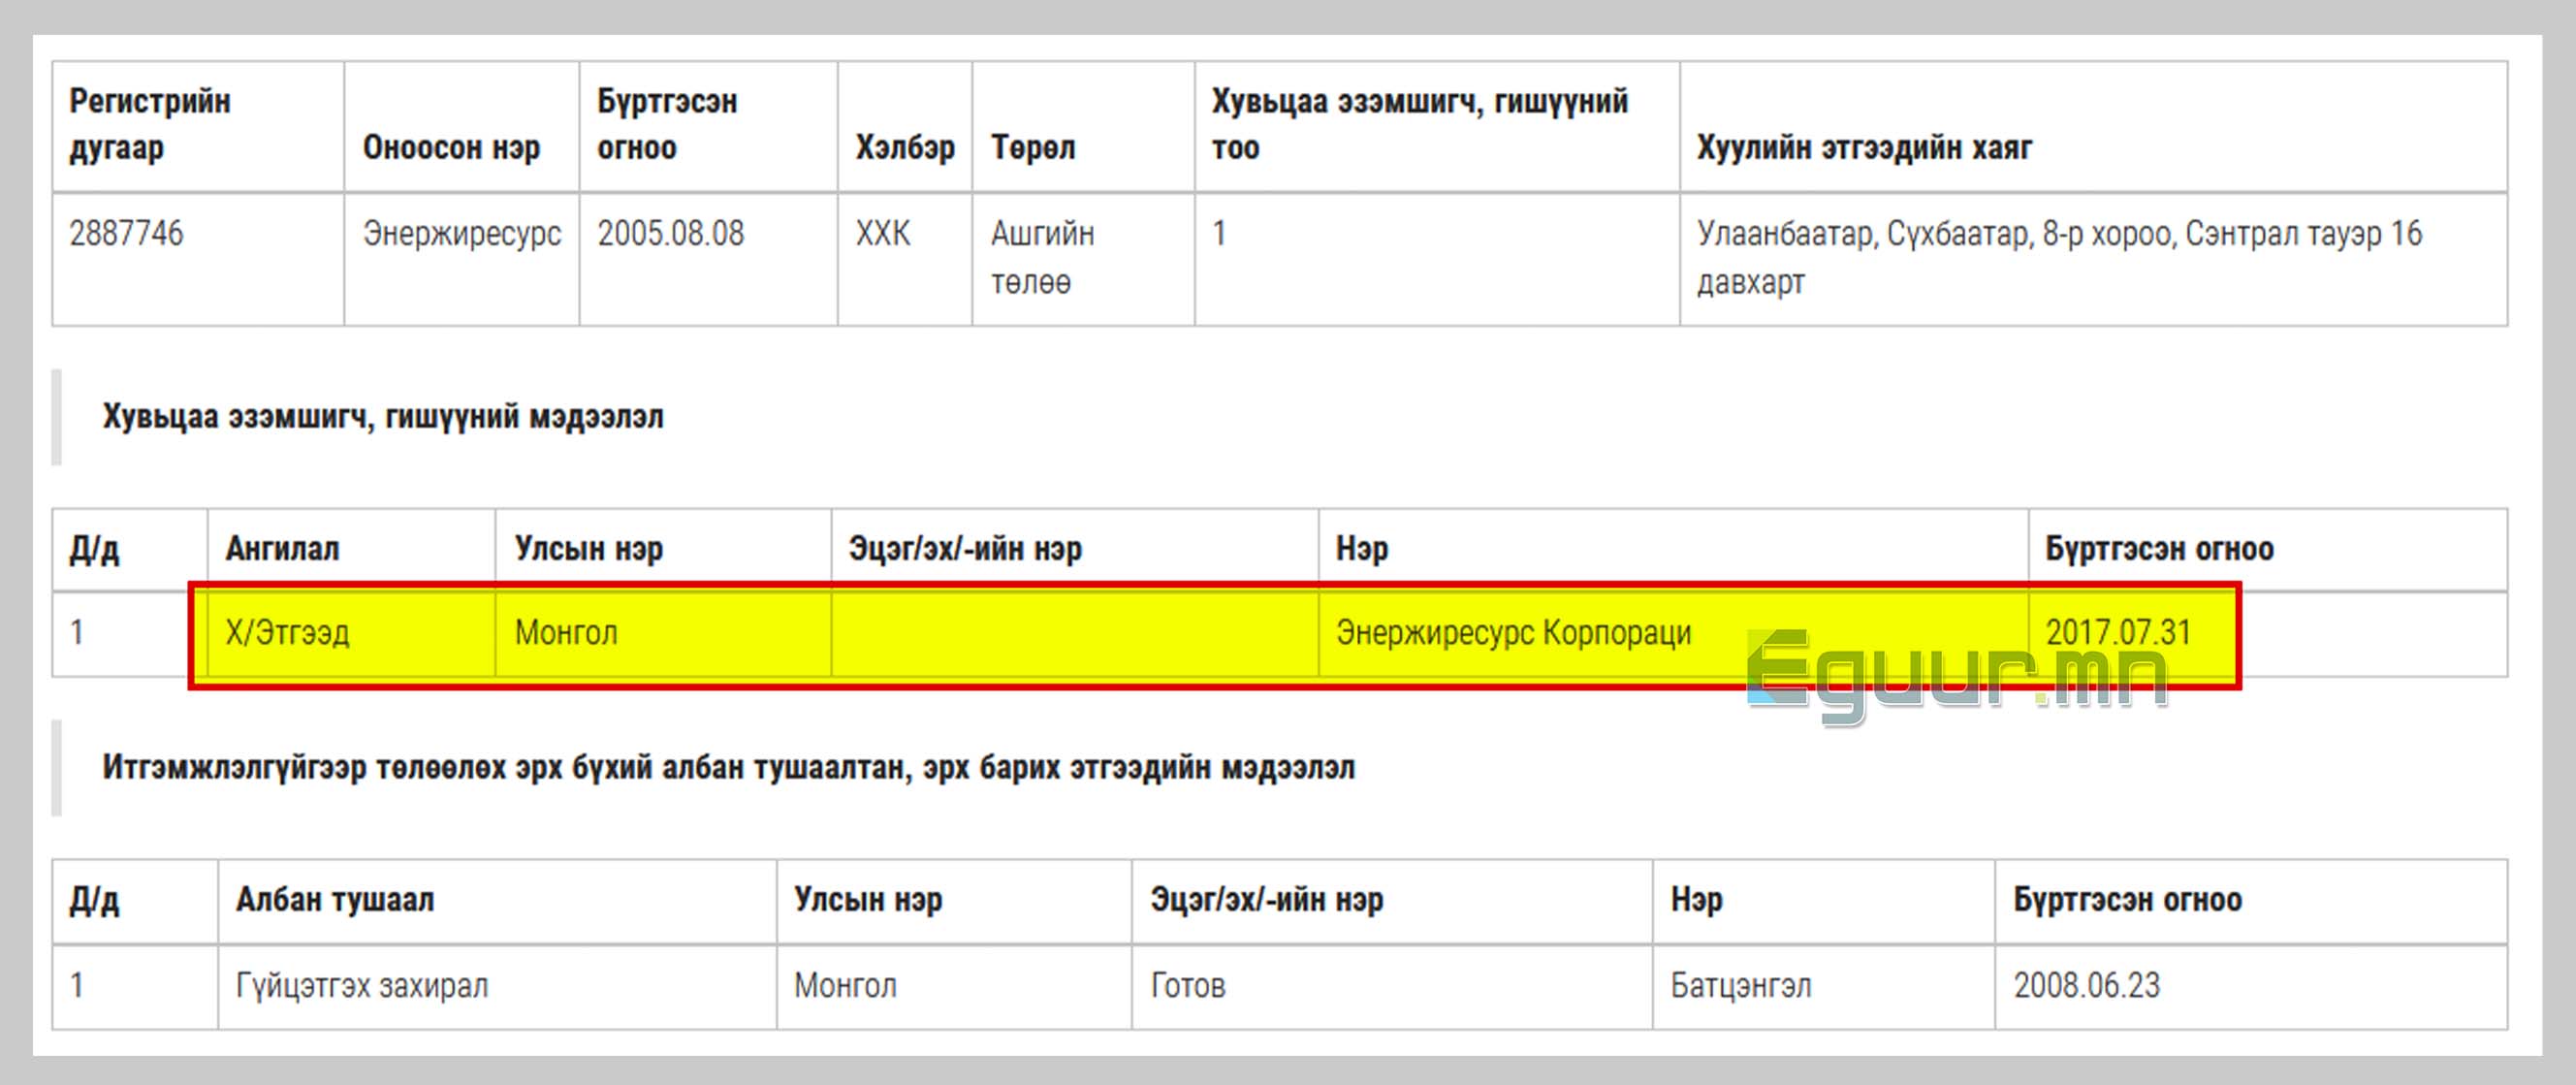The width and height of the screenshot is (2576, 1085).
Task: Click Монгол in the shareholder row
Action: [x=663, y=634]
